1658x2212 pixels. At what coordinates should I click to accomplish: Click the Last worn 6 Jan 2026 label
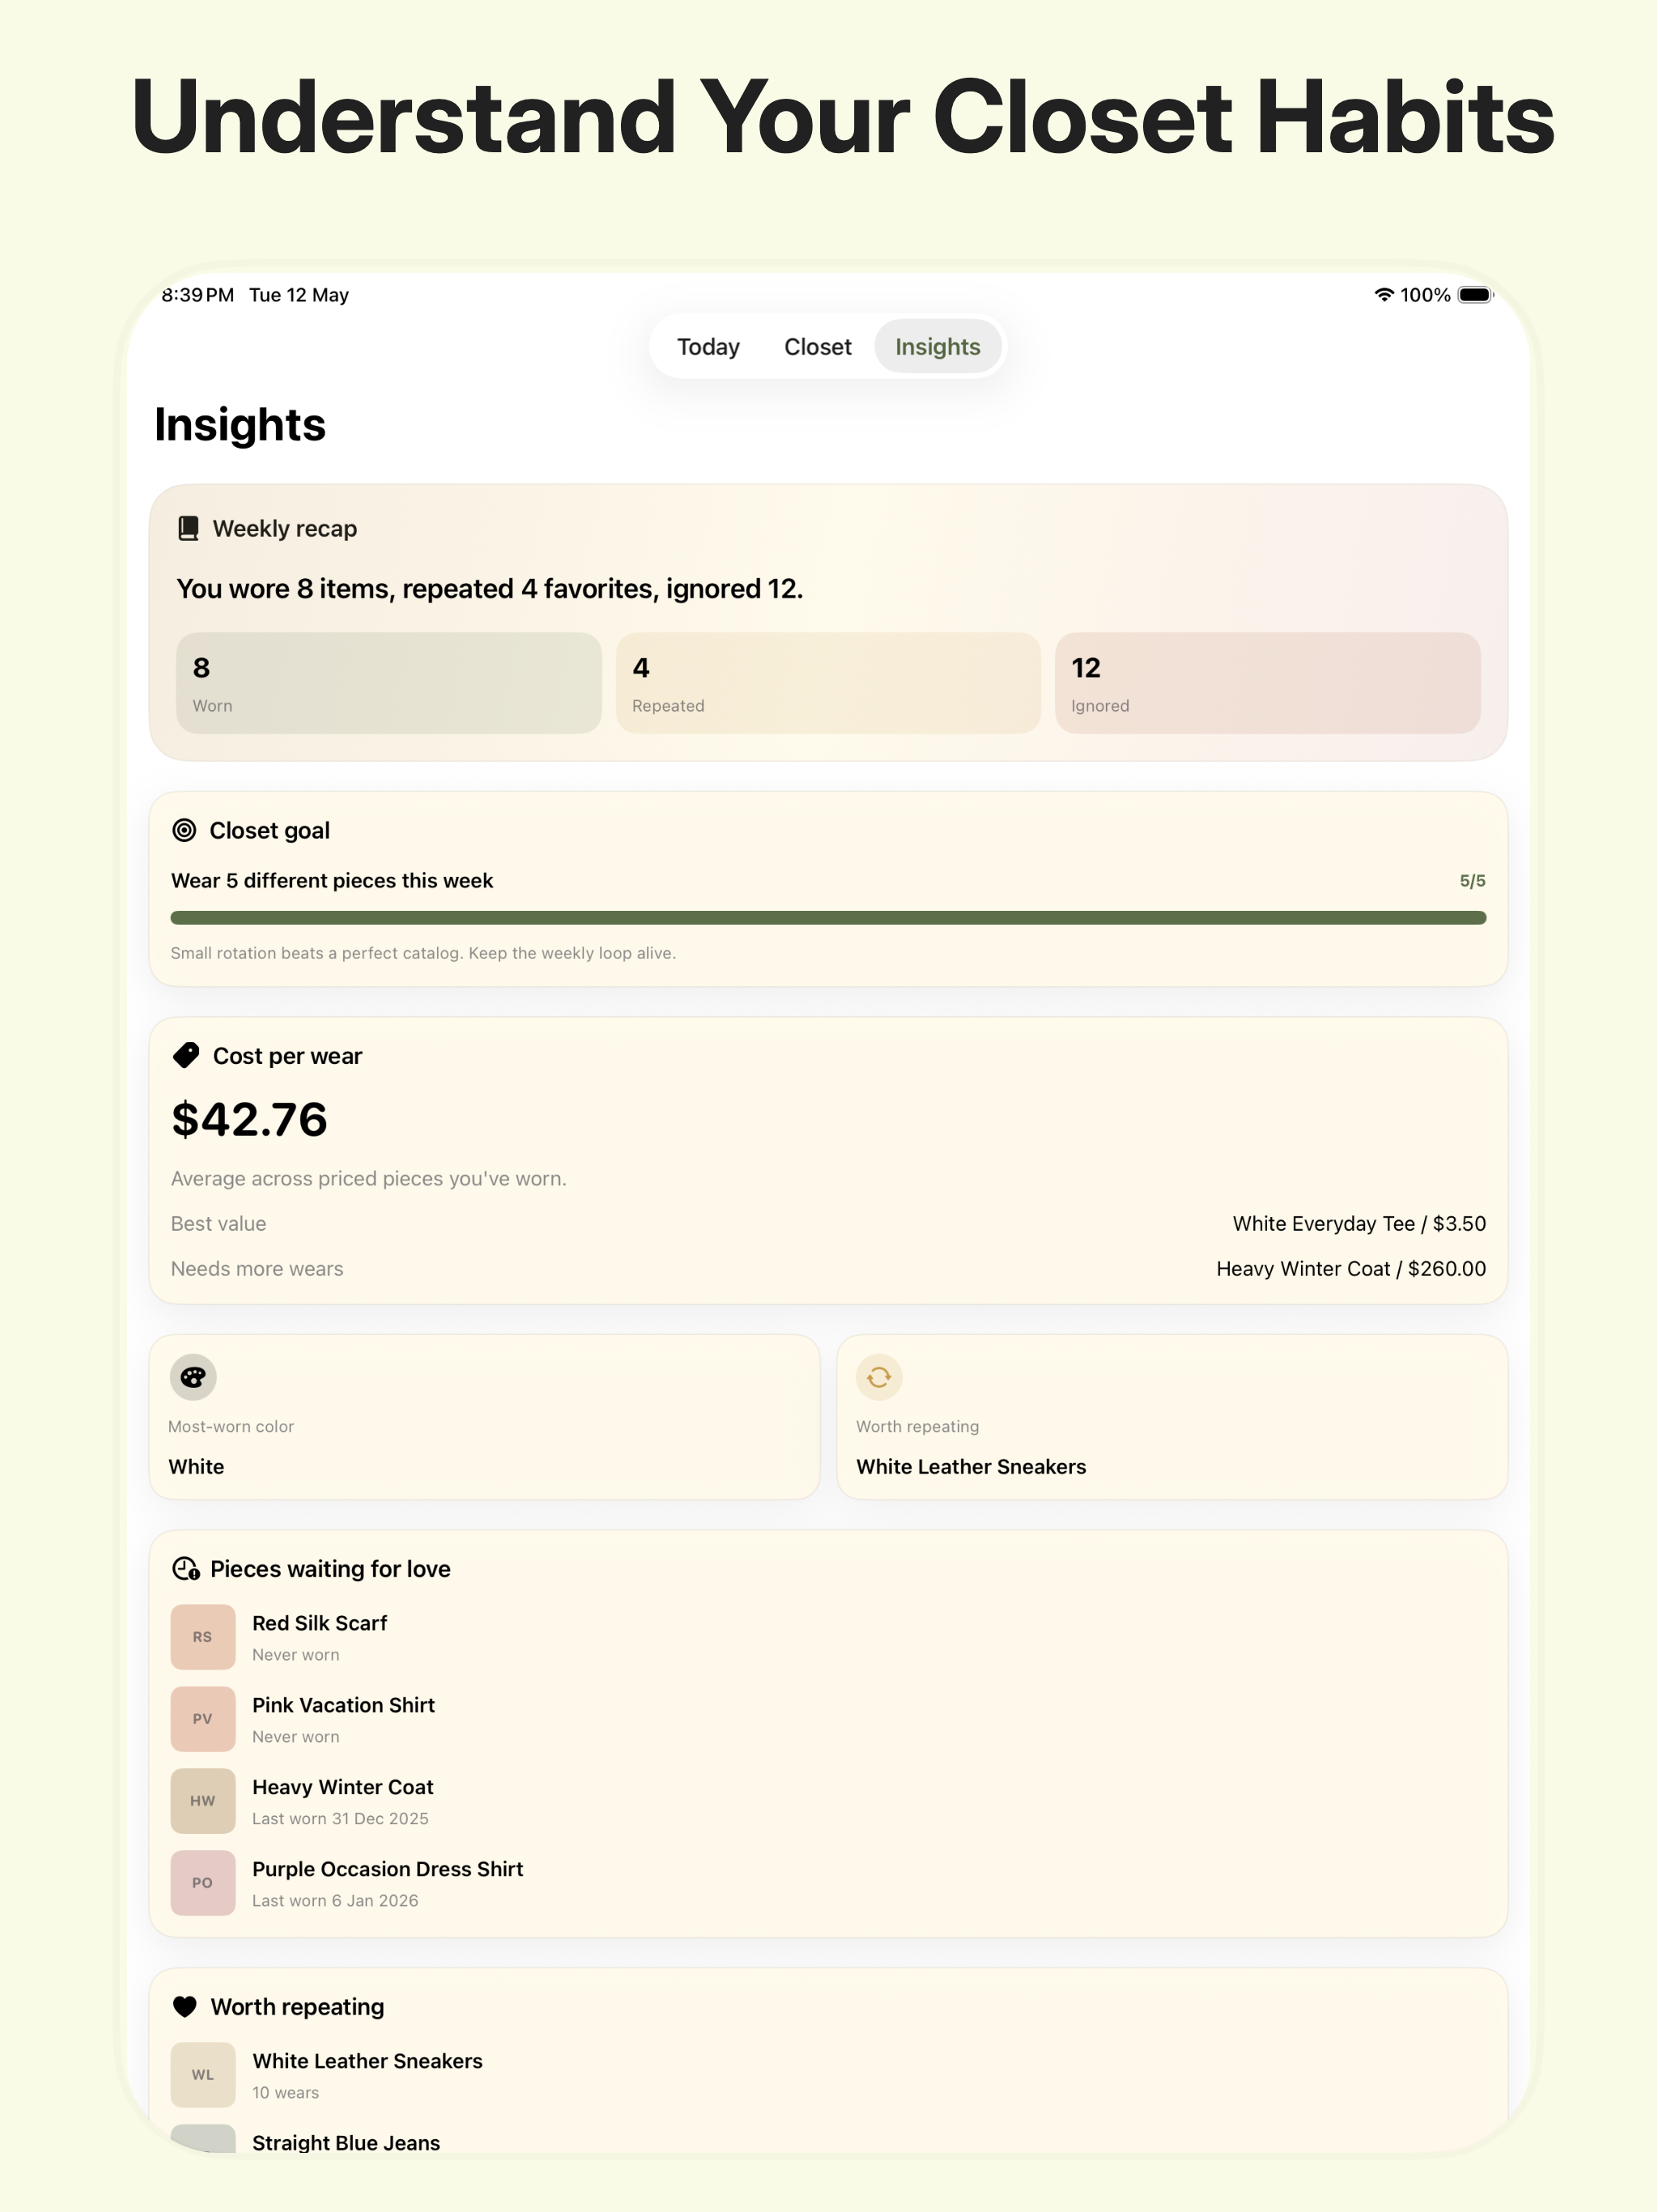tap(335, 1901)
